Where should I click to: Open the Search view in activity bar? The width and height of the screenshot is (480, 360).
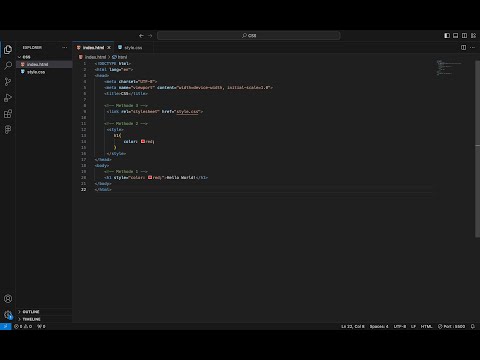[x=8, y=65]
